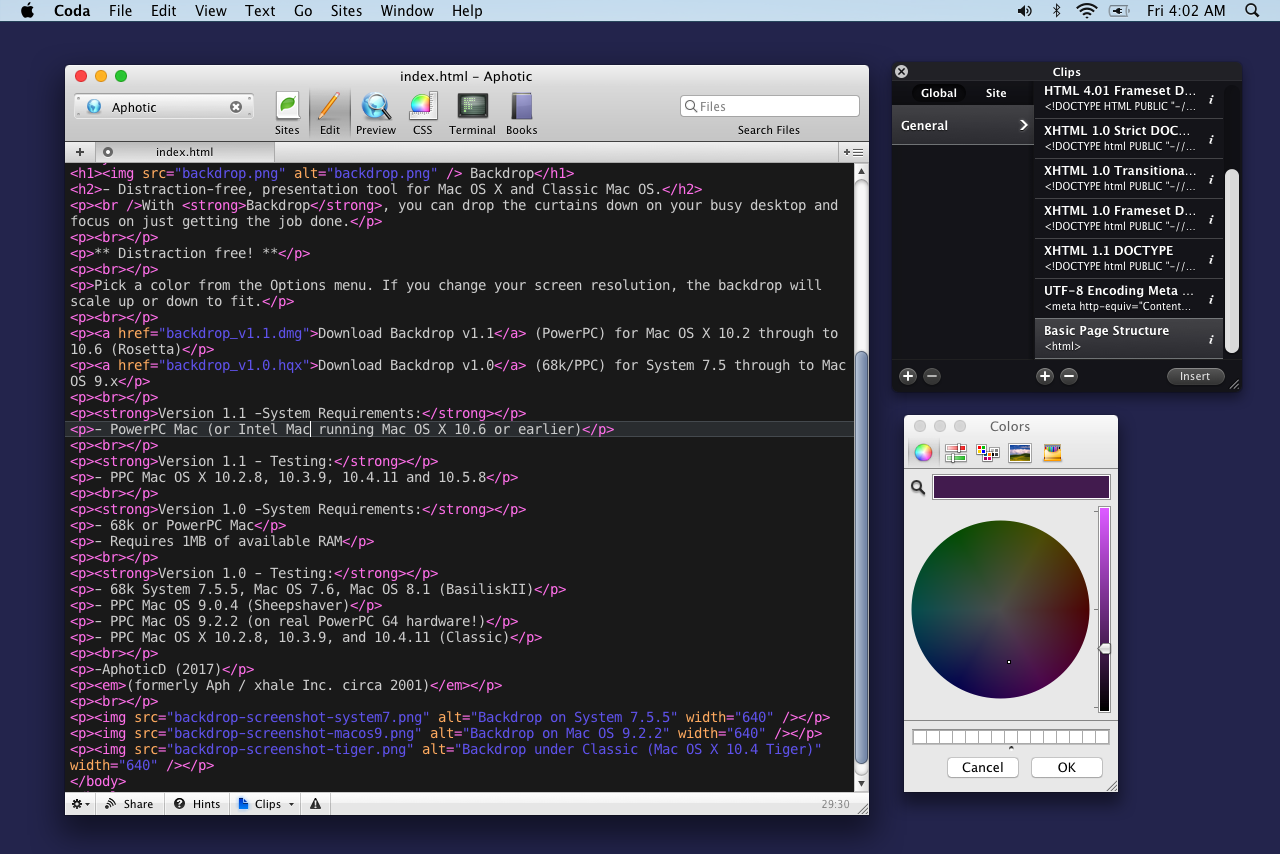This screenshot has width=1280, height=854.
Task: Open the Books reference icon
Action: pos(521,108)
